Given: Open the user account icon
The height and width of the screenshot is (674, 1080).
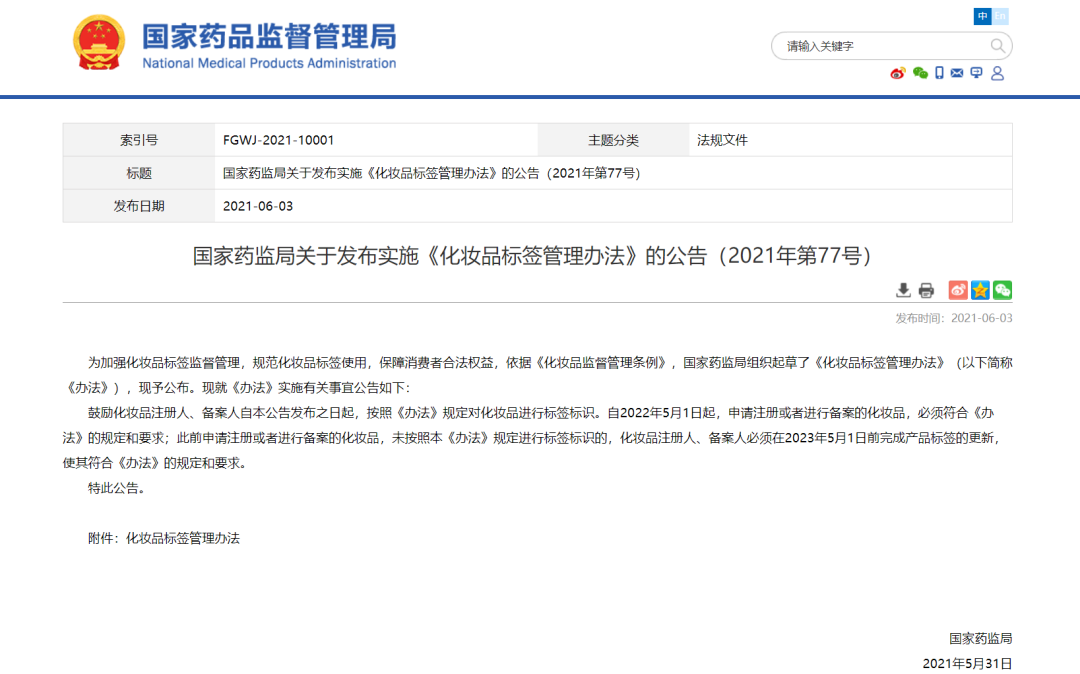Looking at the screenshot, I should point(997,73).
